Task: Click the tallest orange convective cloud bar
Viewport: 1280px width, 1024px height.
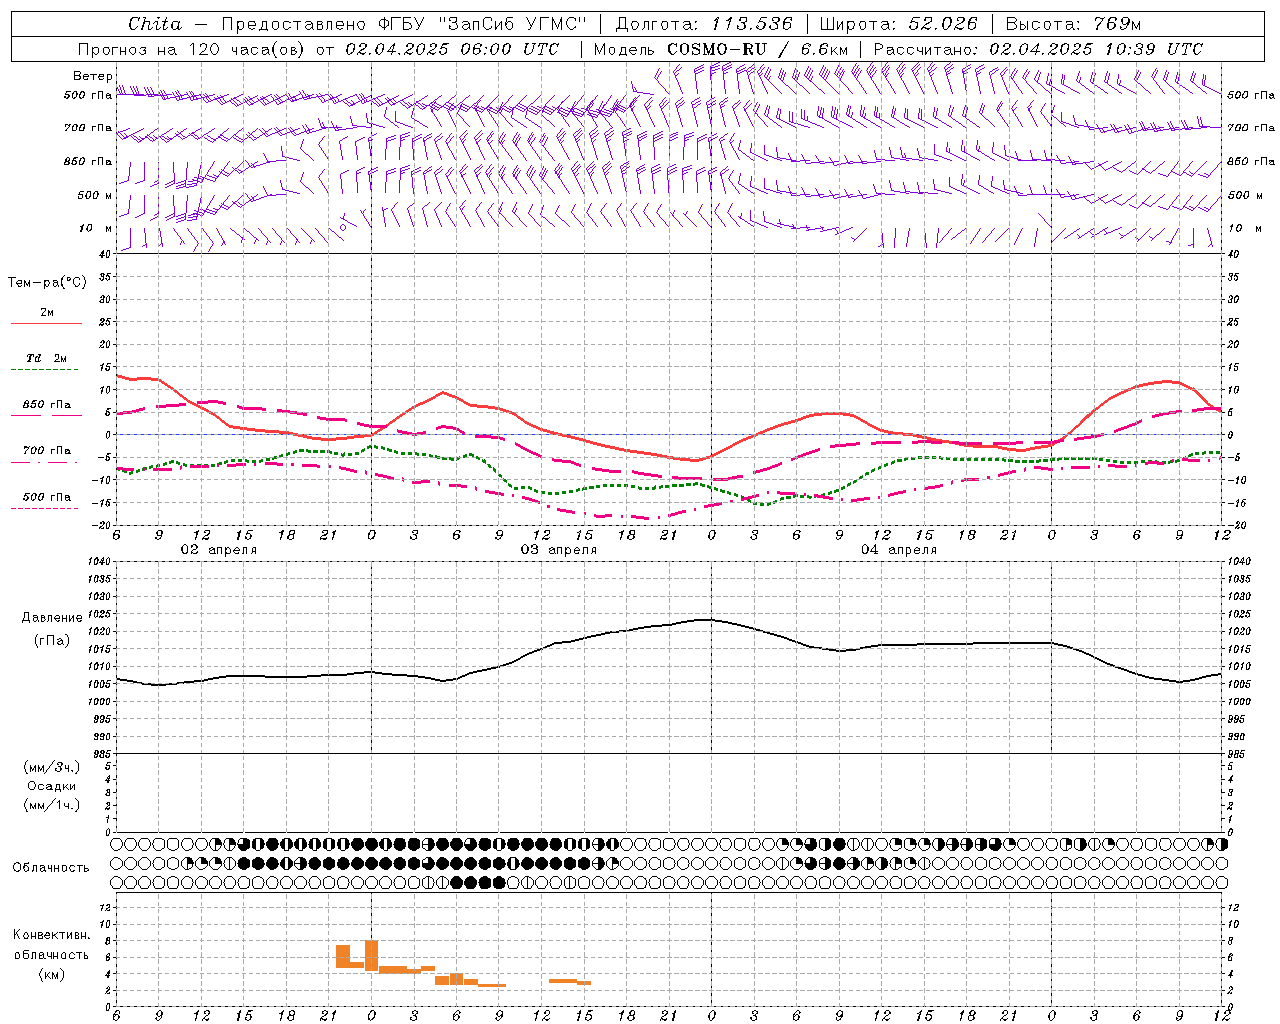Action: [x=371, y=955]
